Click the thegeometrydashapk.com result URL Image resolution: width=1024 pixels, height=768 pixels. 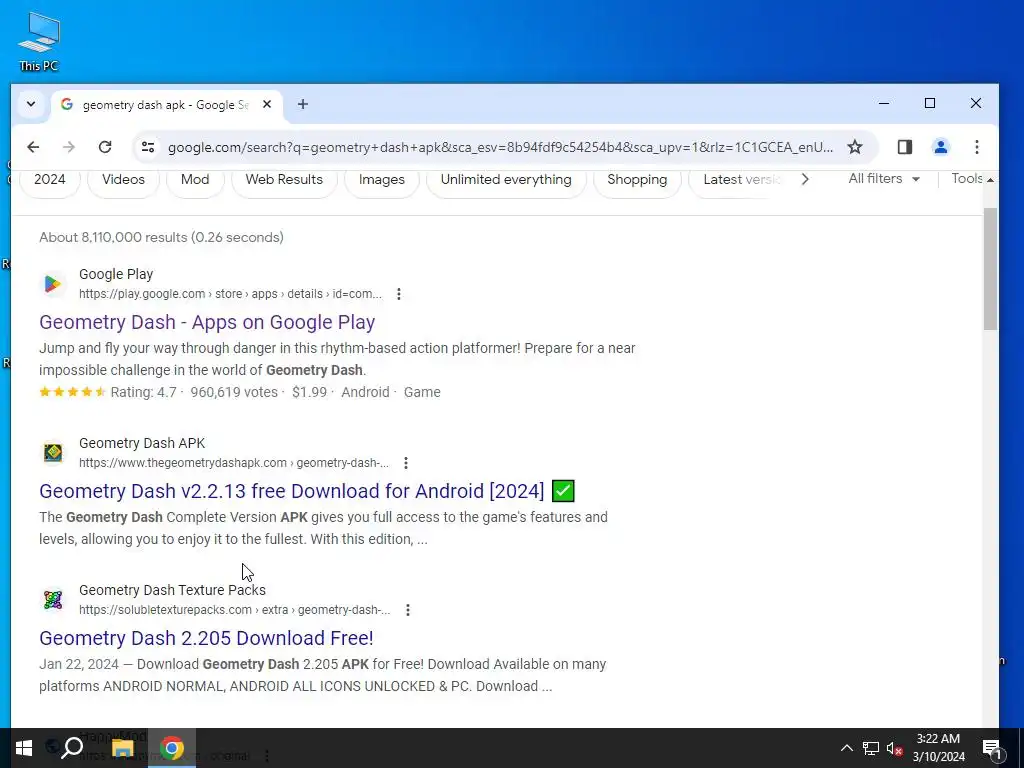tap(234, 463)
